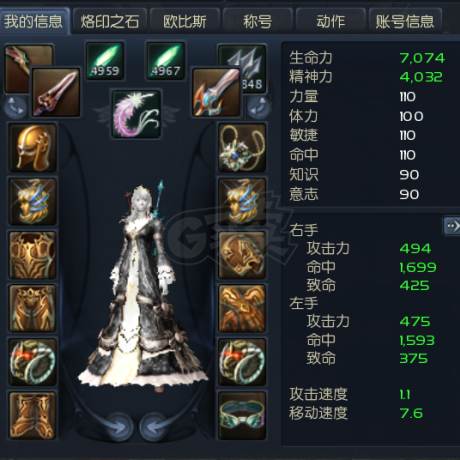This screenshot has height=460, width=460.
Task: Rotate character model with left-side arrow
Action: 118,427
